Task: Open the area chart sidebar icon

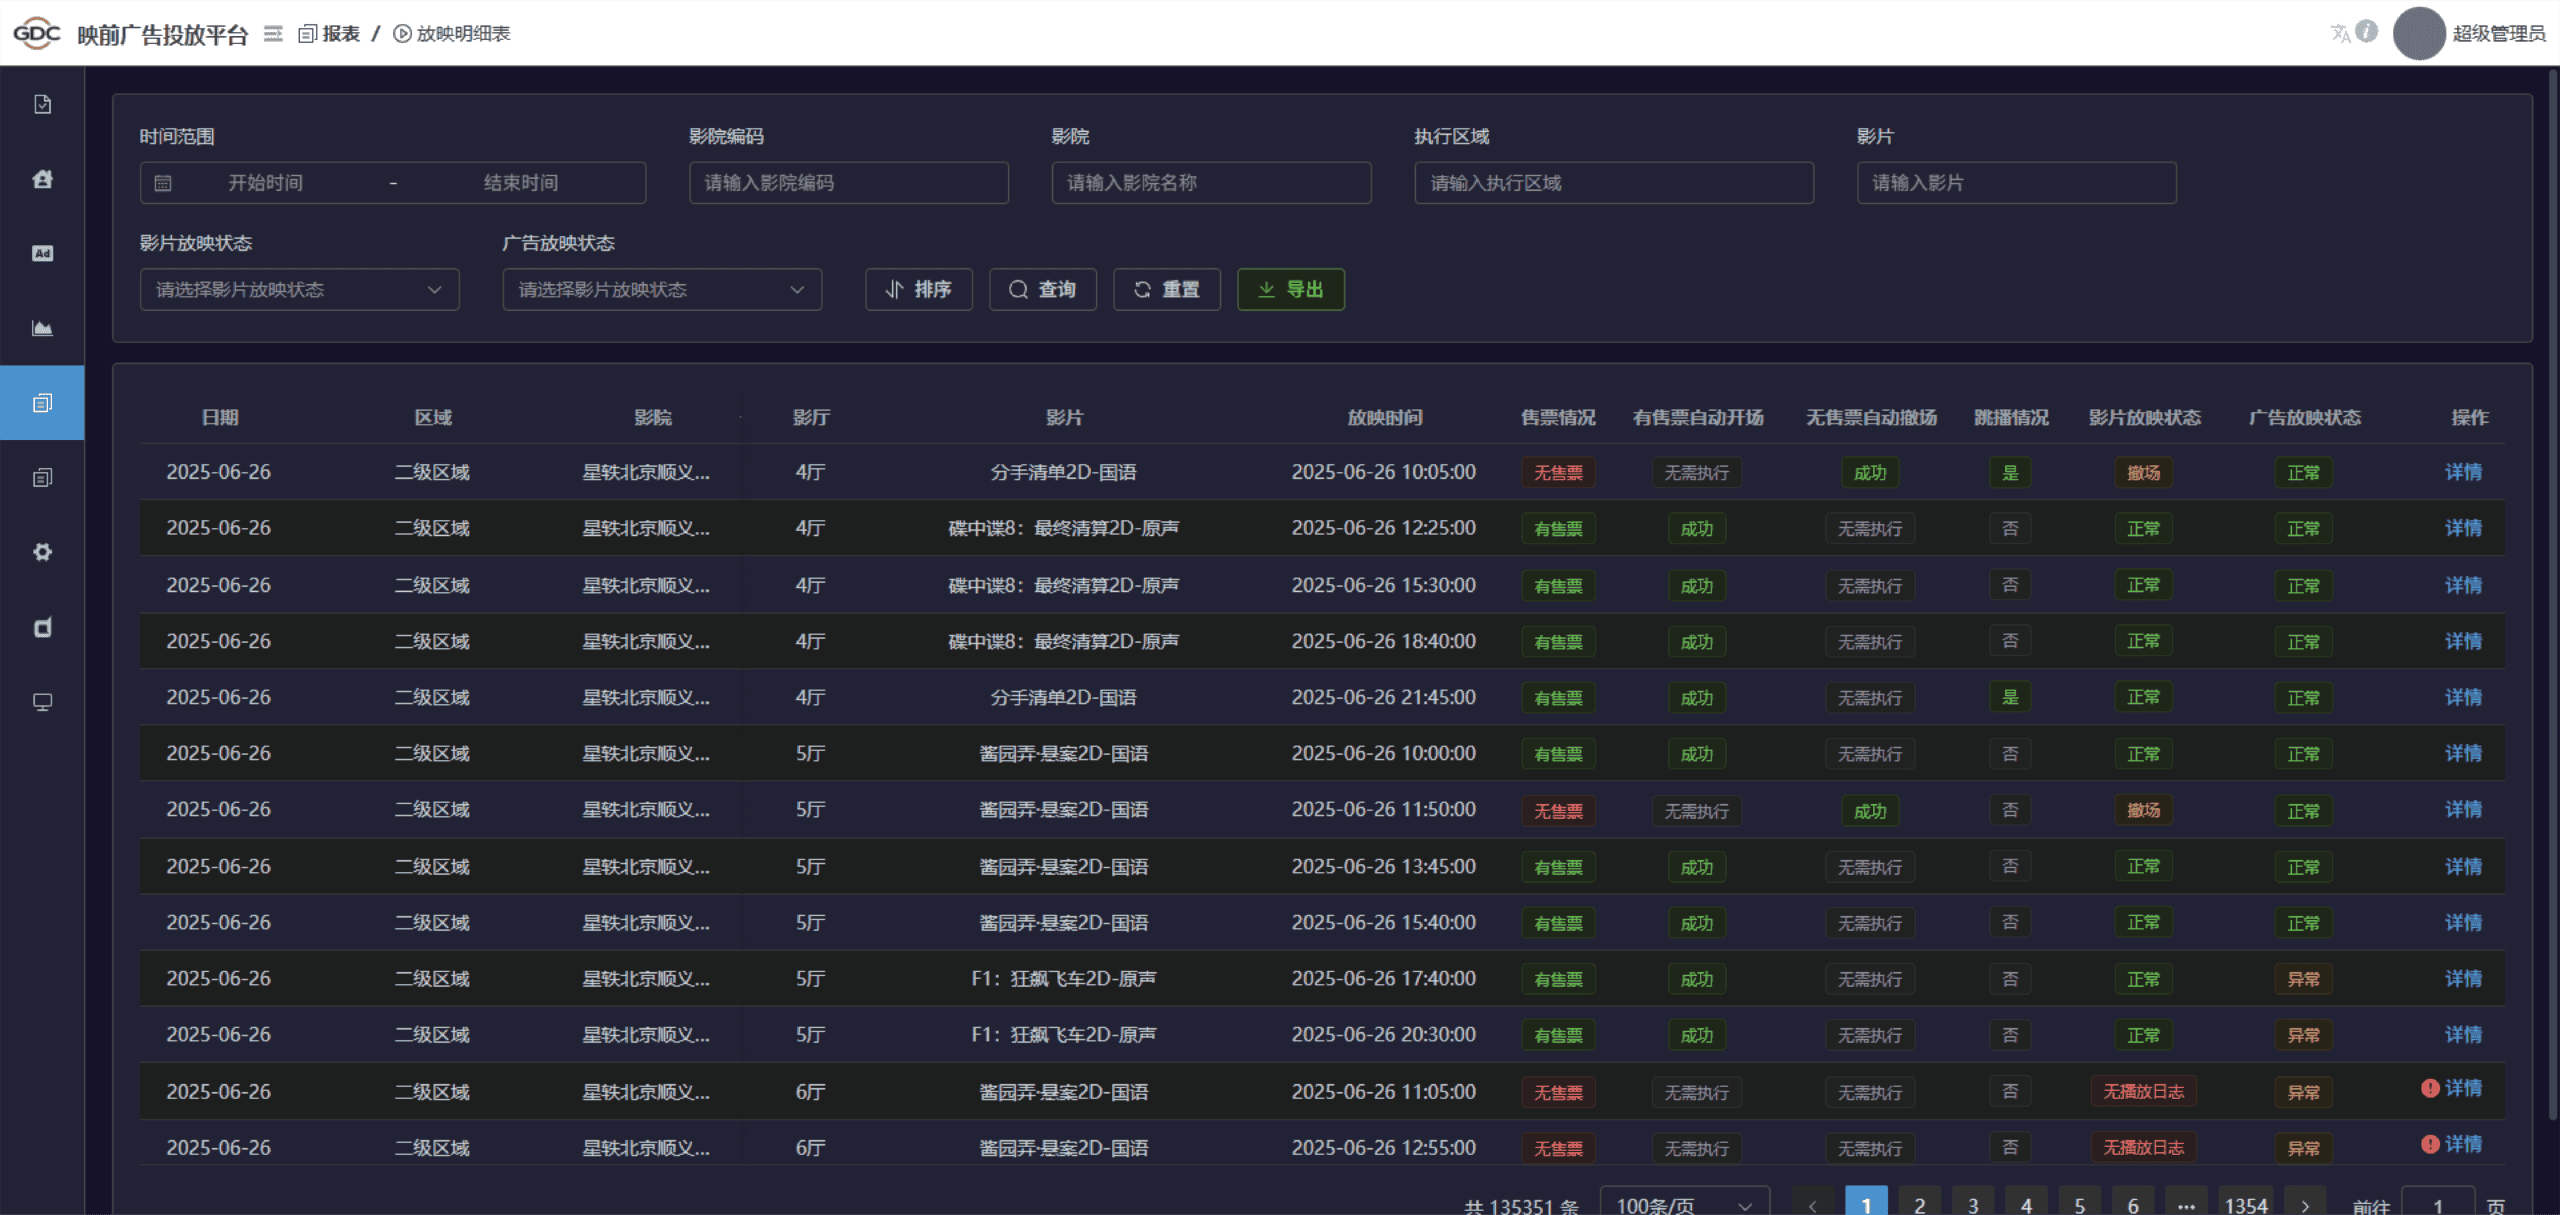Action: (42, 328)
